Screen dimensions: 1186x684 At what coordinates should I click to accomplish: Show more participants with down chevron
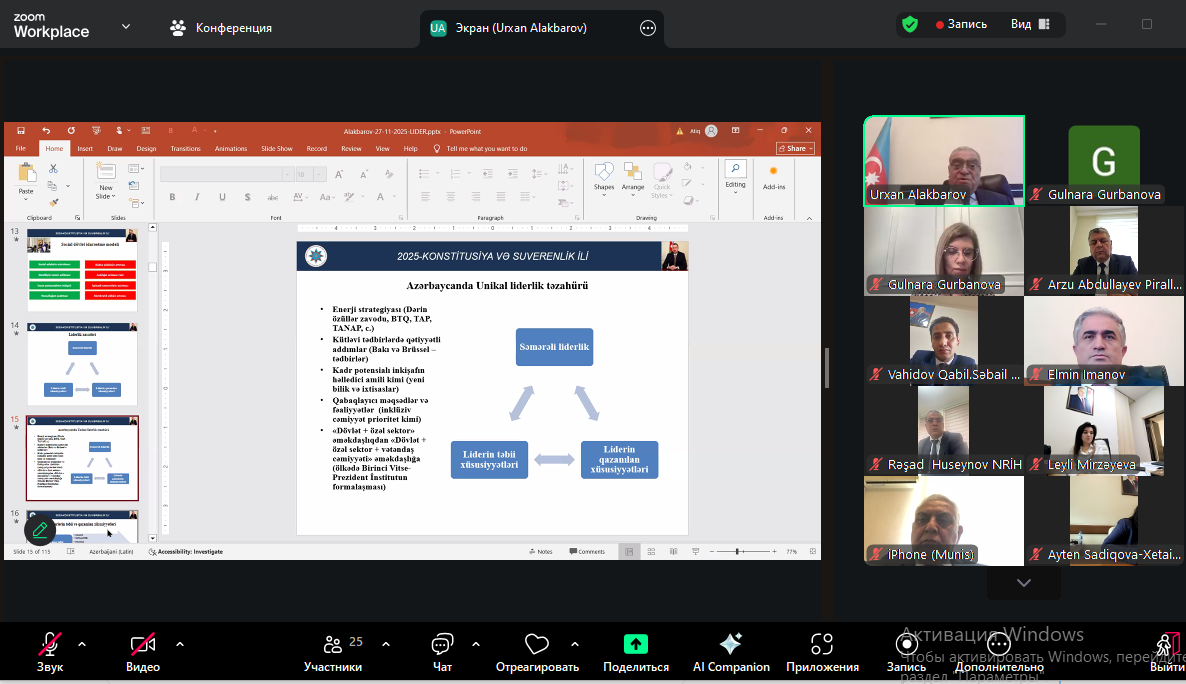tap(1023, 582)
